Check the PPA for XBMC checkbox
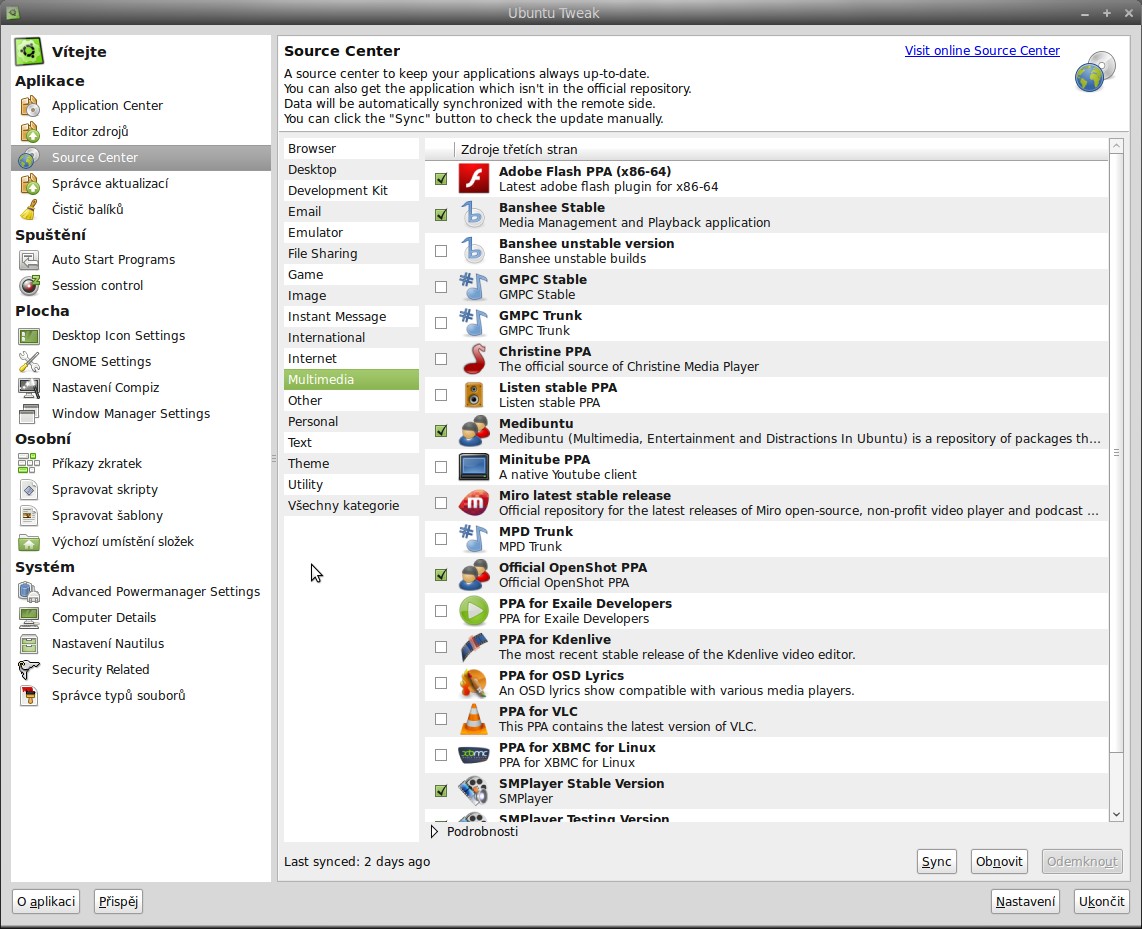Image resolution: width=1142 pixels, height=929 pixels. click(x=441, y=755)
